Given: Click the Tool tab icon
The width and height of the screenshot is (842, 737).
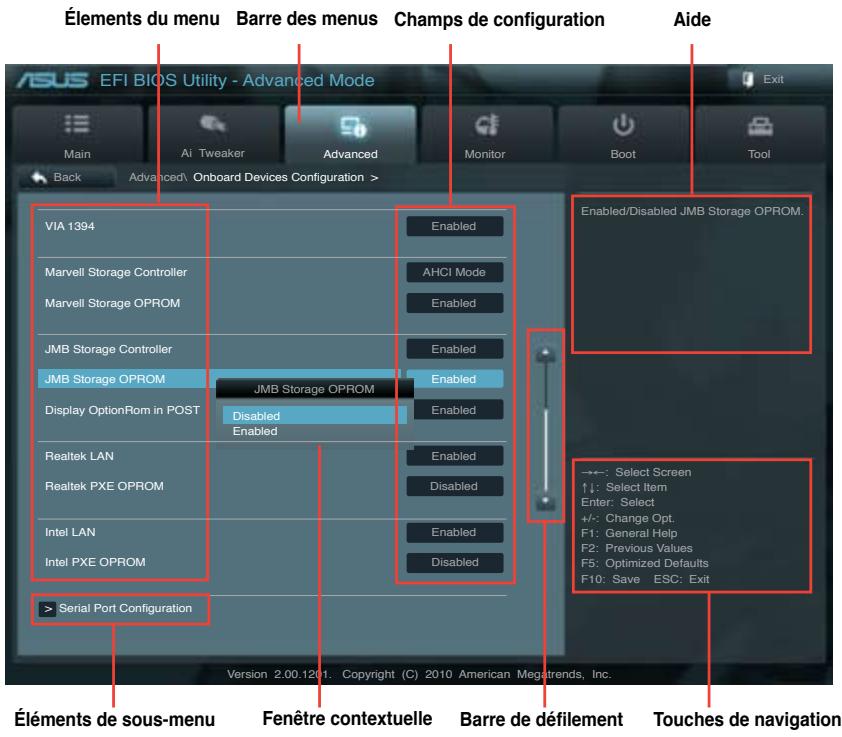Looking at the screenshot, I should coord(760,126).
